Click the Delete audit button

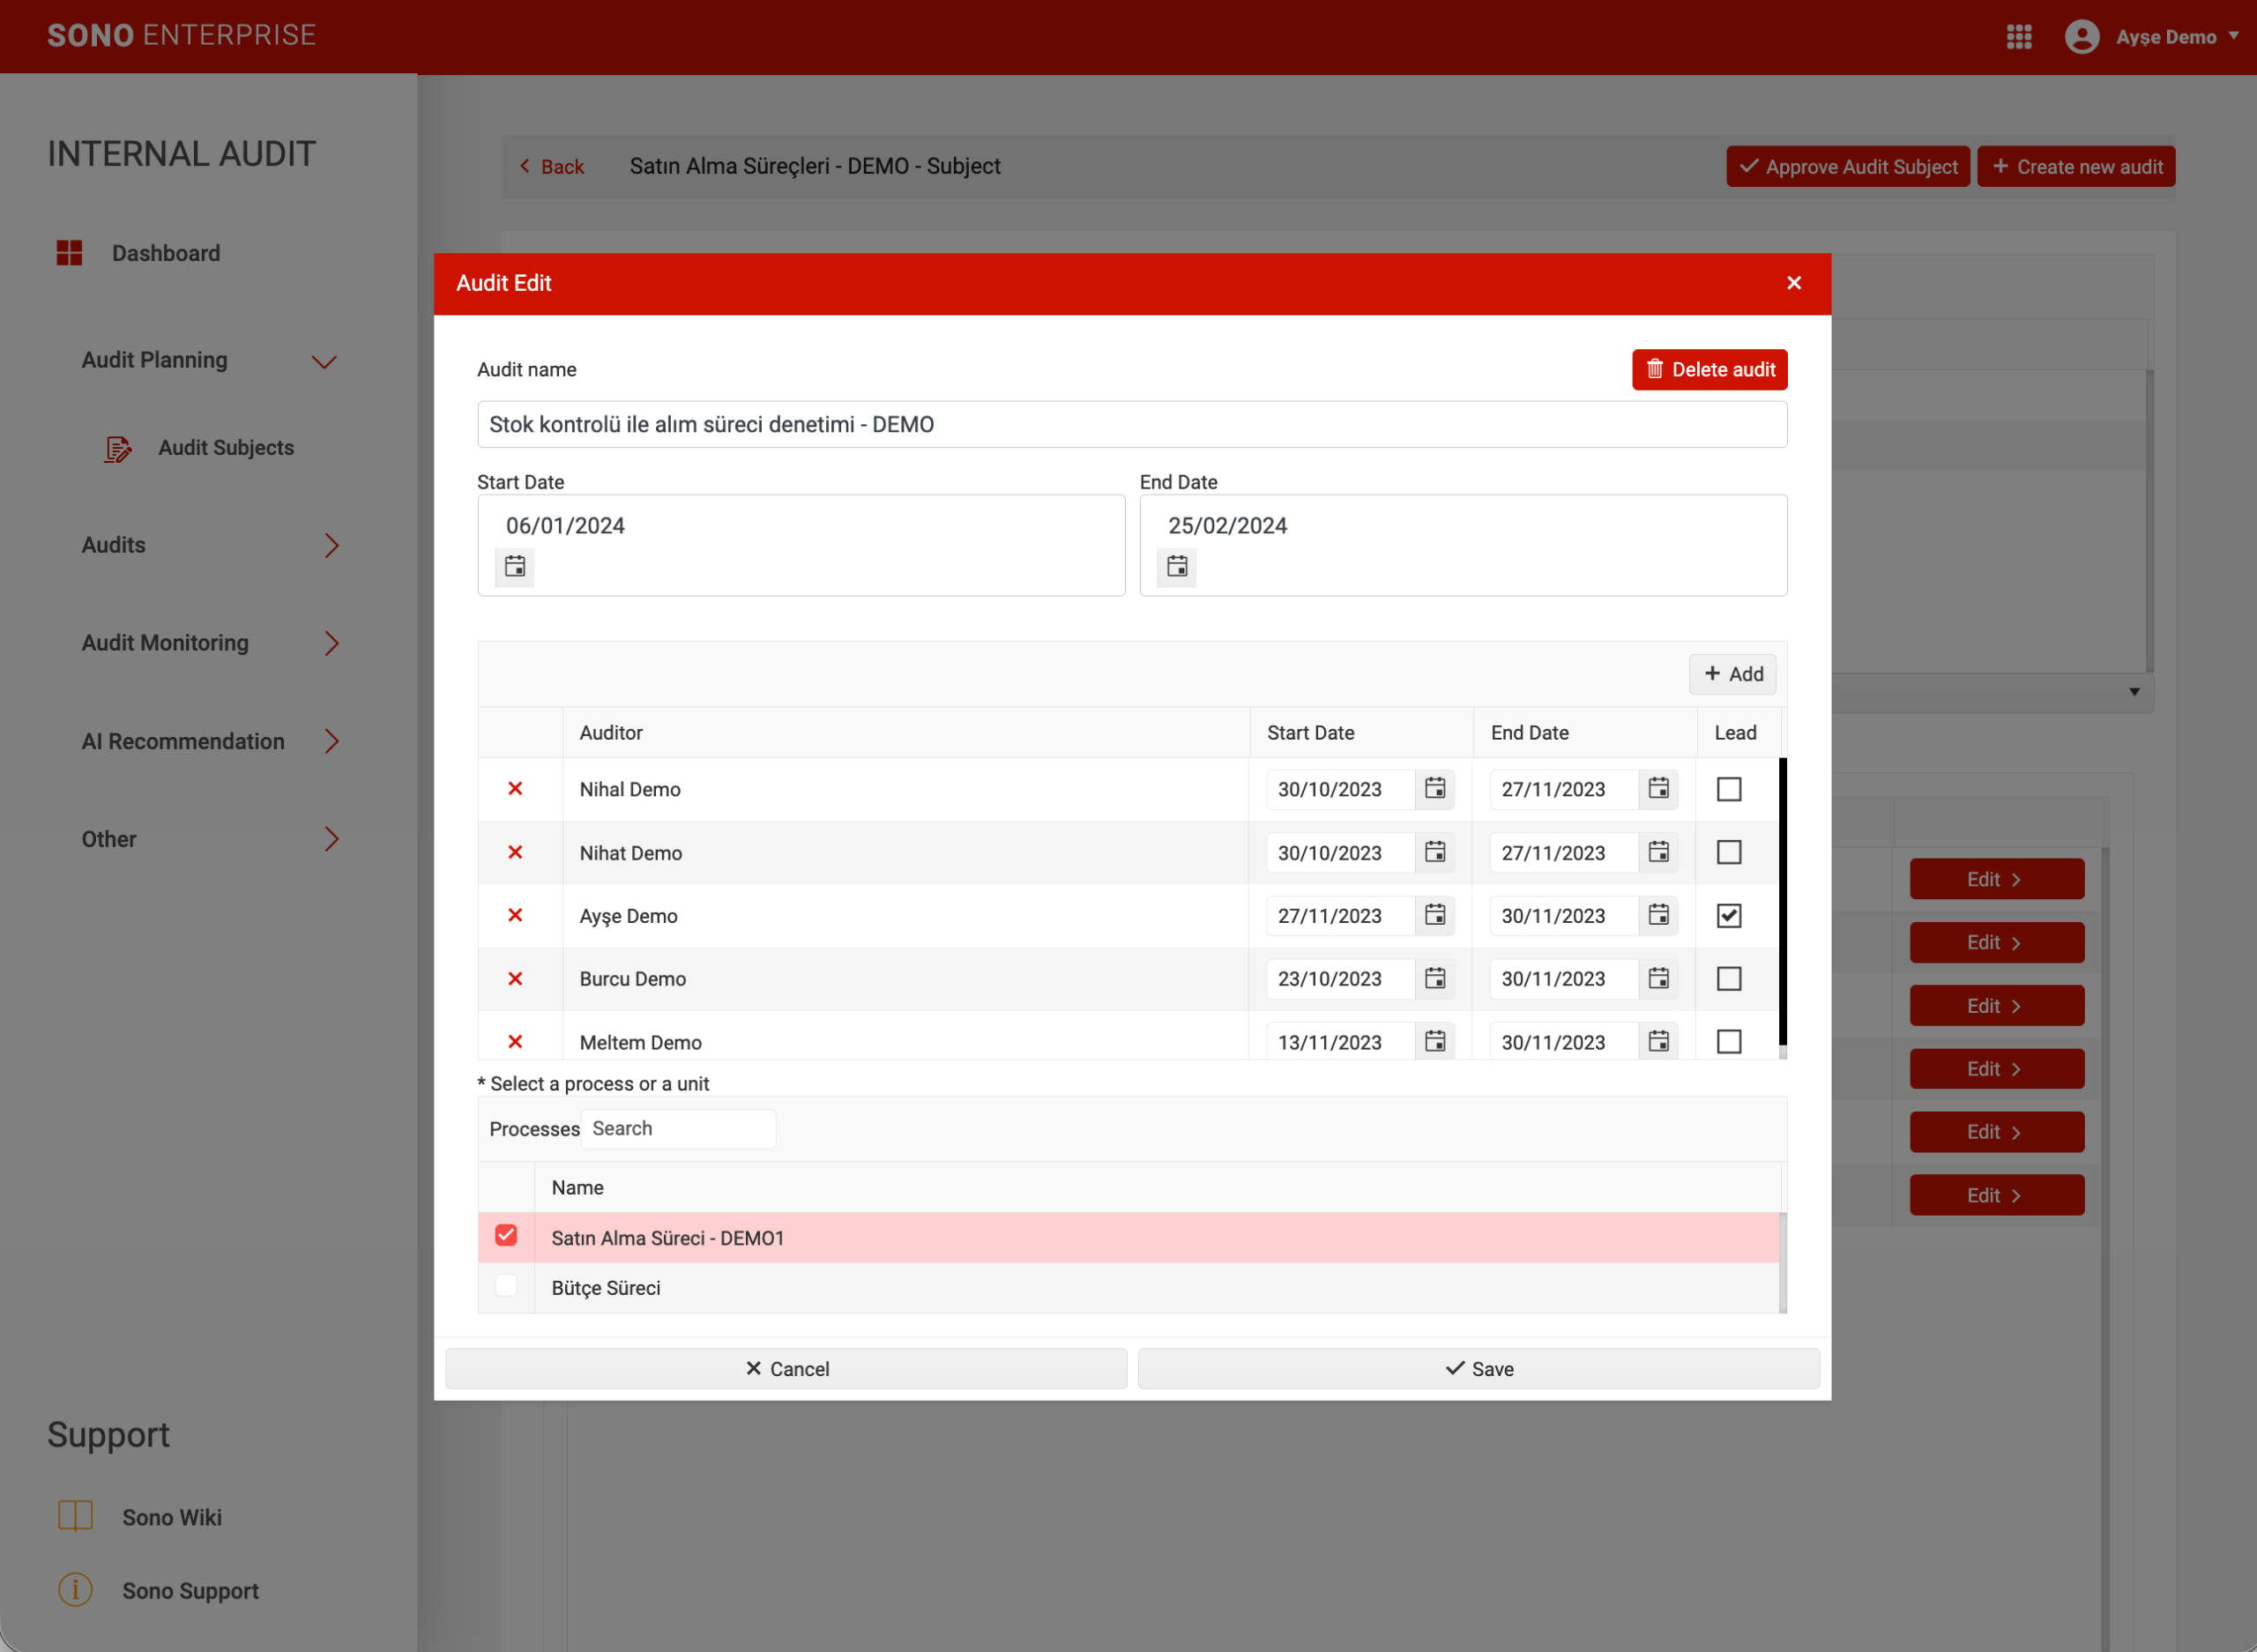tap(1709, 370)
